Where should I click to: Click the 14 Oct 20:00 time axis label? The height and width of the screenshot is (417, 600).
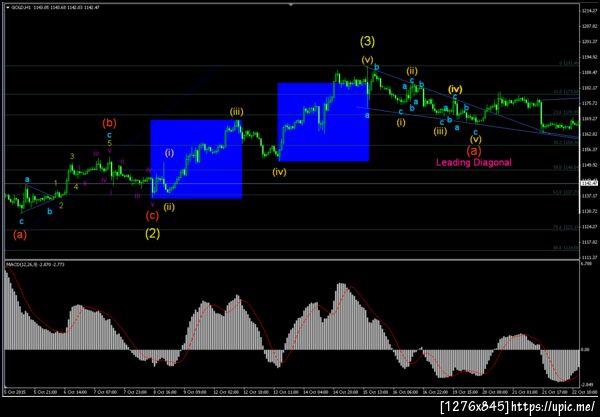tap(345, 392)
